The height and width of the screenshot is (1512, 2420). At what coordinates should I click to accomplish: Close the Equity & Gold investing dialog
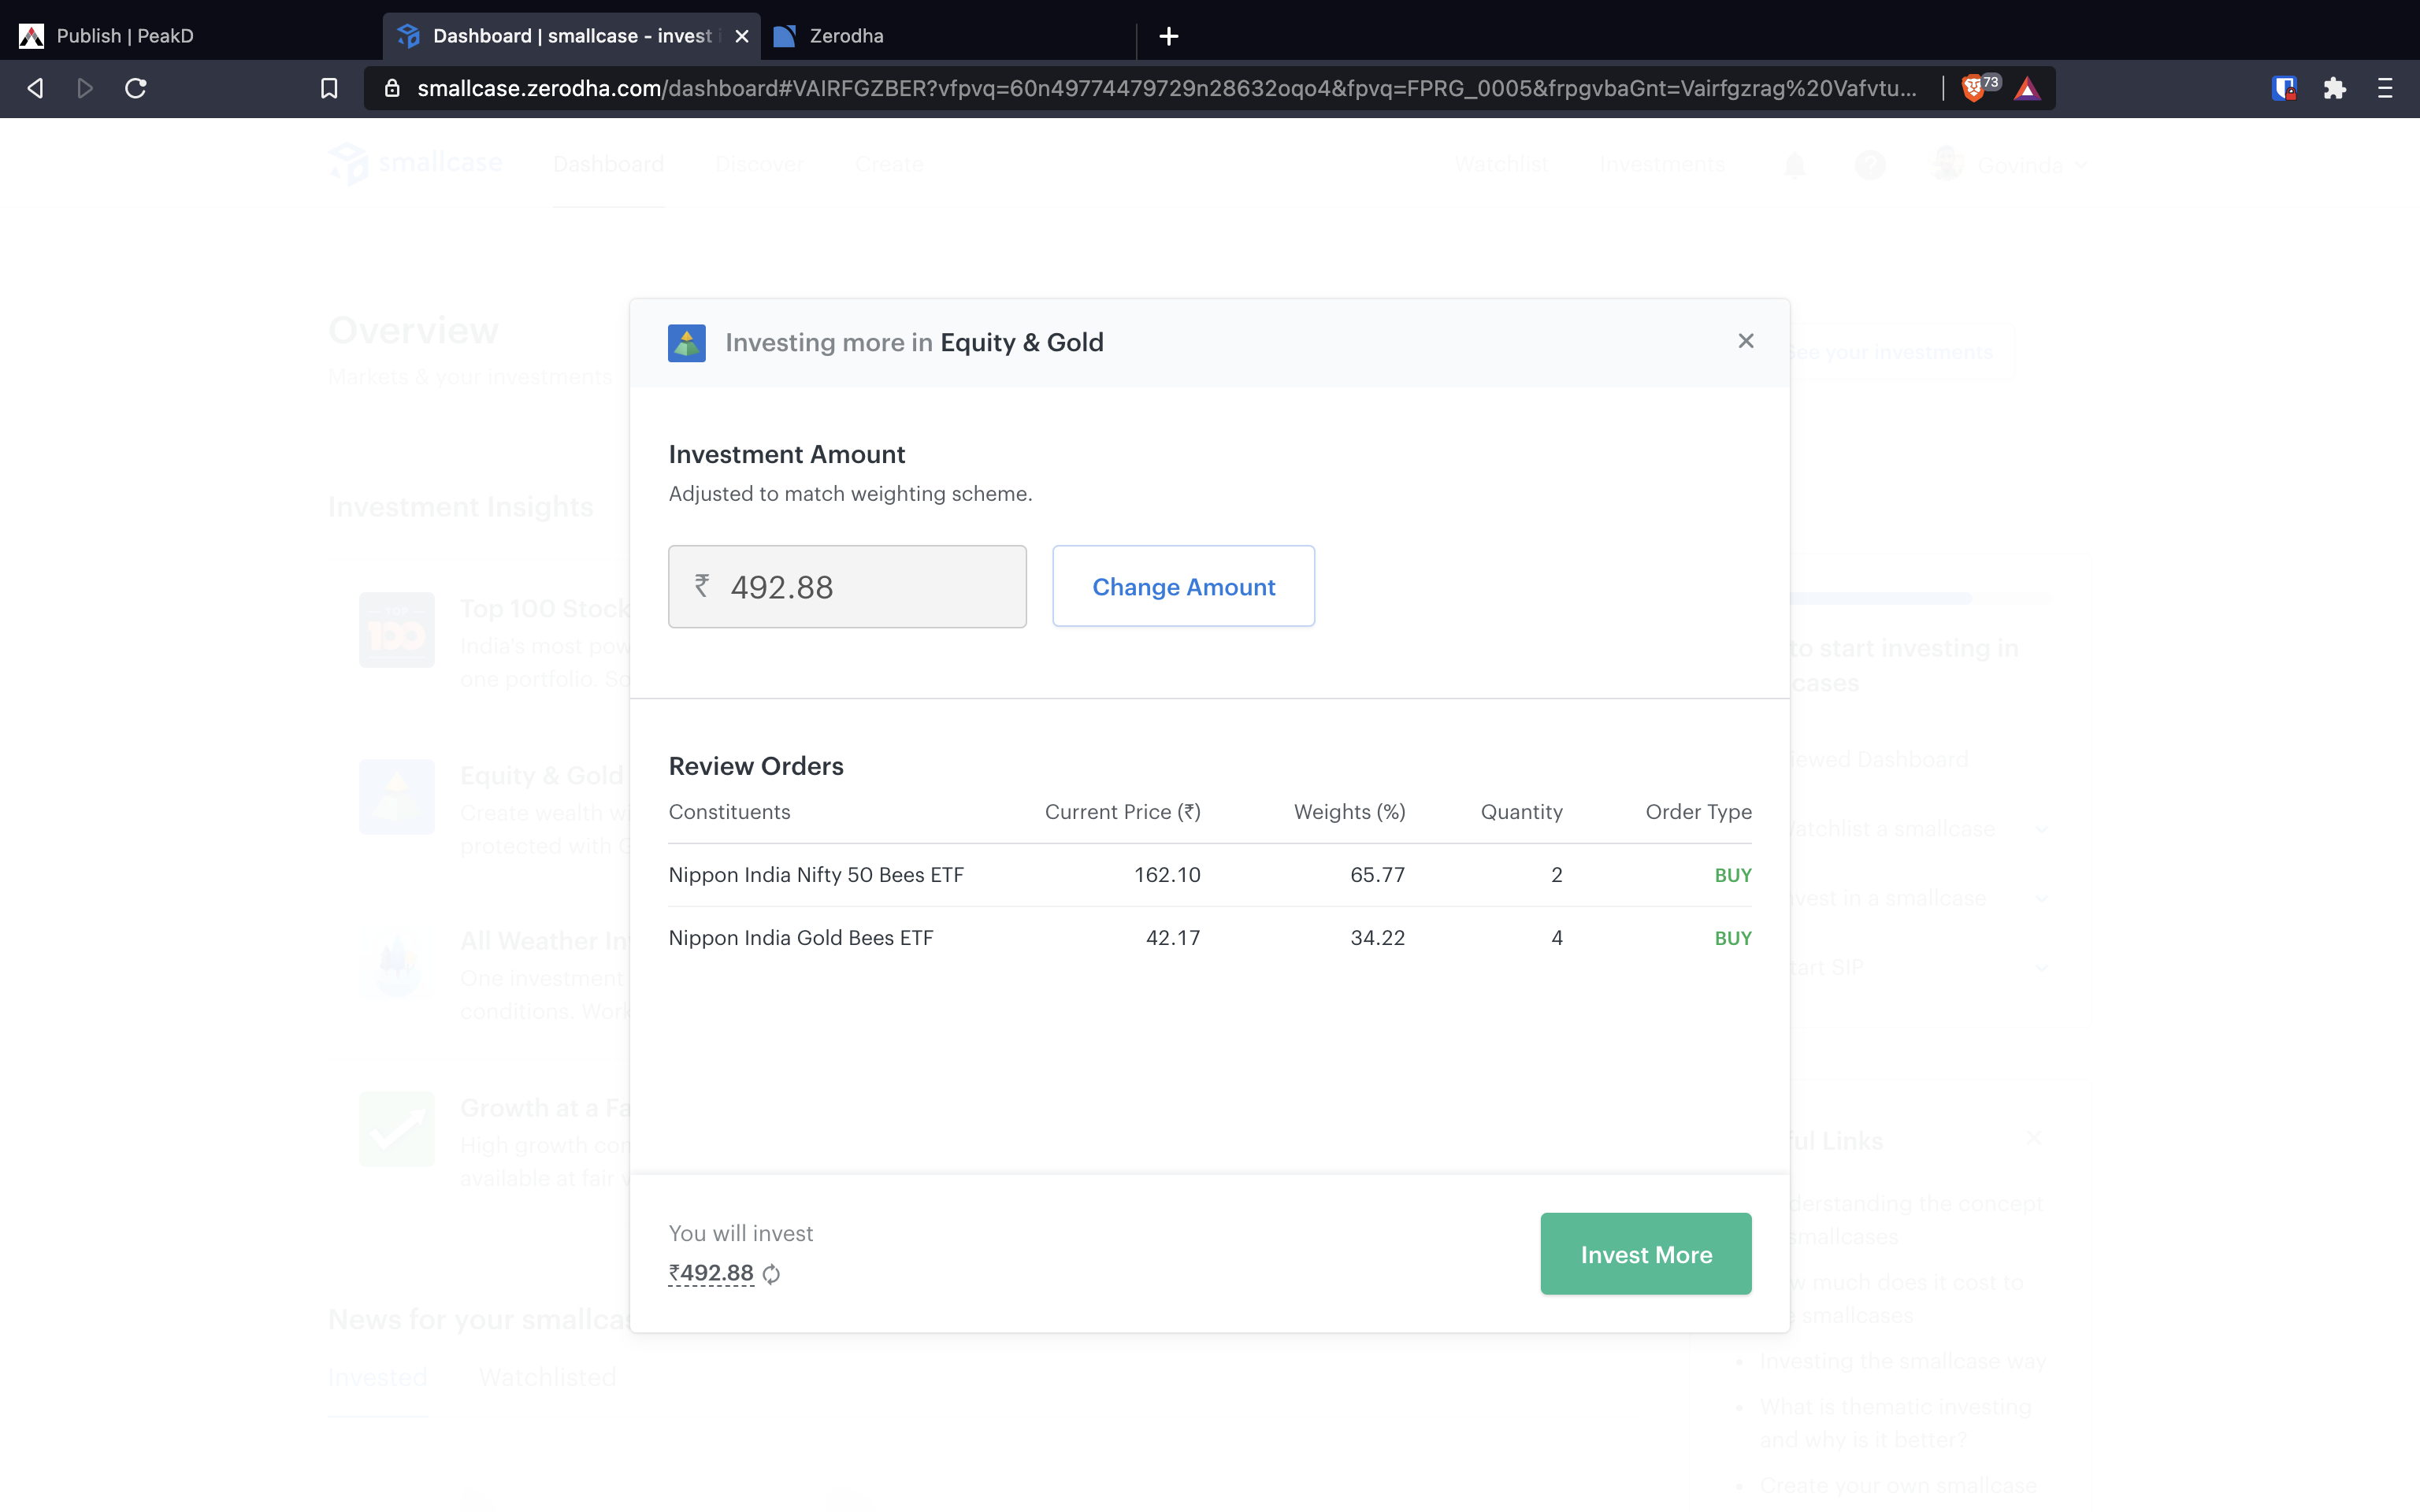(1745, 341)
